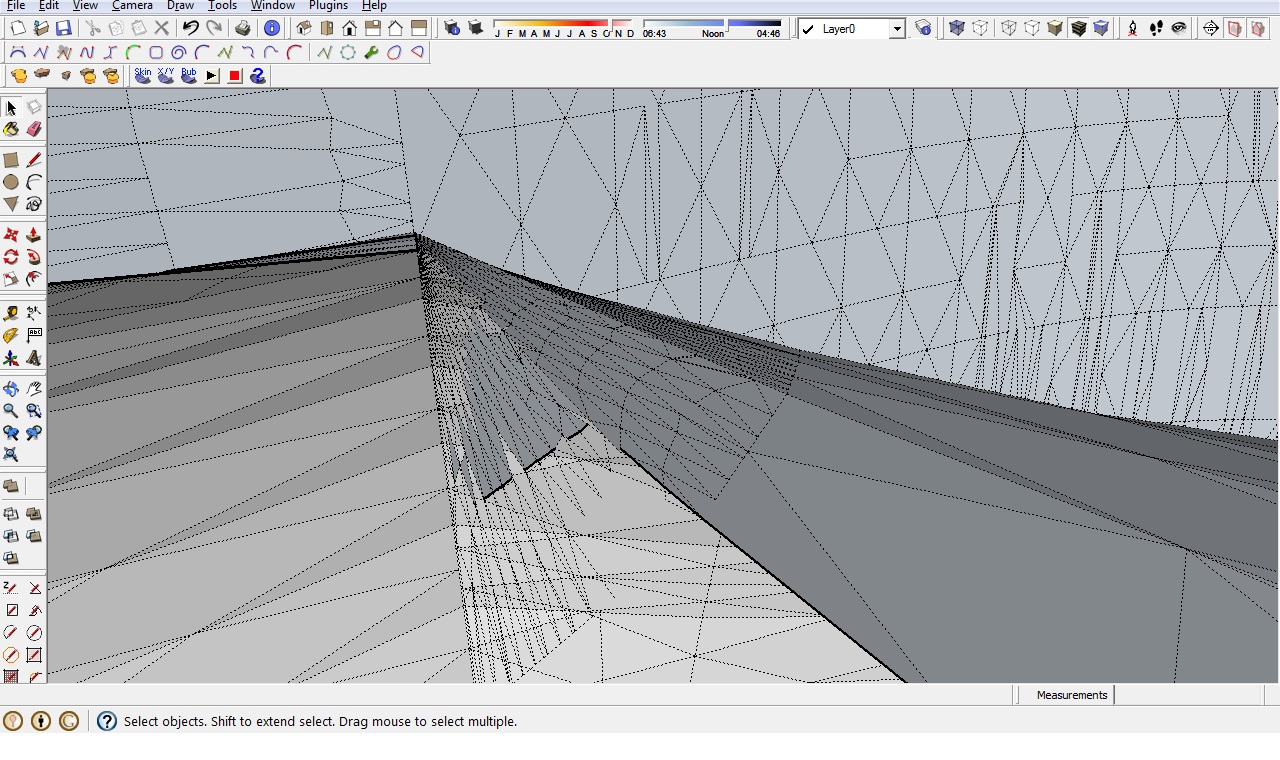Viewport: 1280px width, 760px height.
Task: Open the Plugins menu
Action: [328, 6]
